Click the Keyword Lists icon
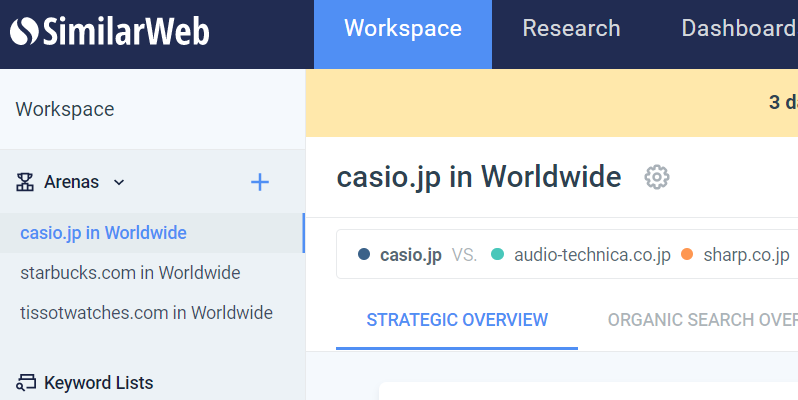The width and height of the screenshot is (798, 400). coord(26,383)
